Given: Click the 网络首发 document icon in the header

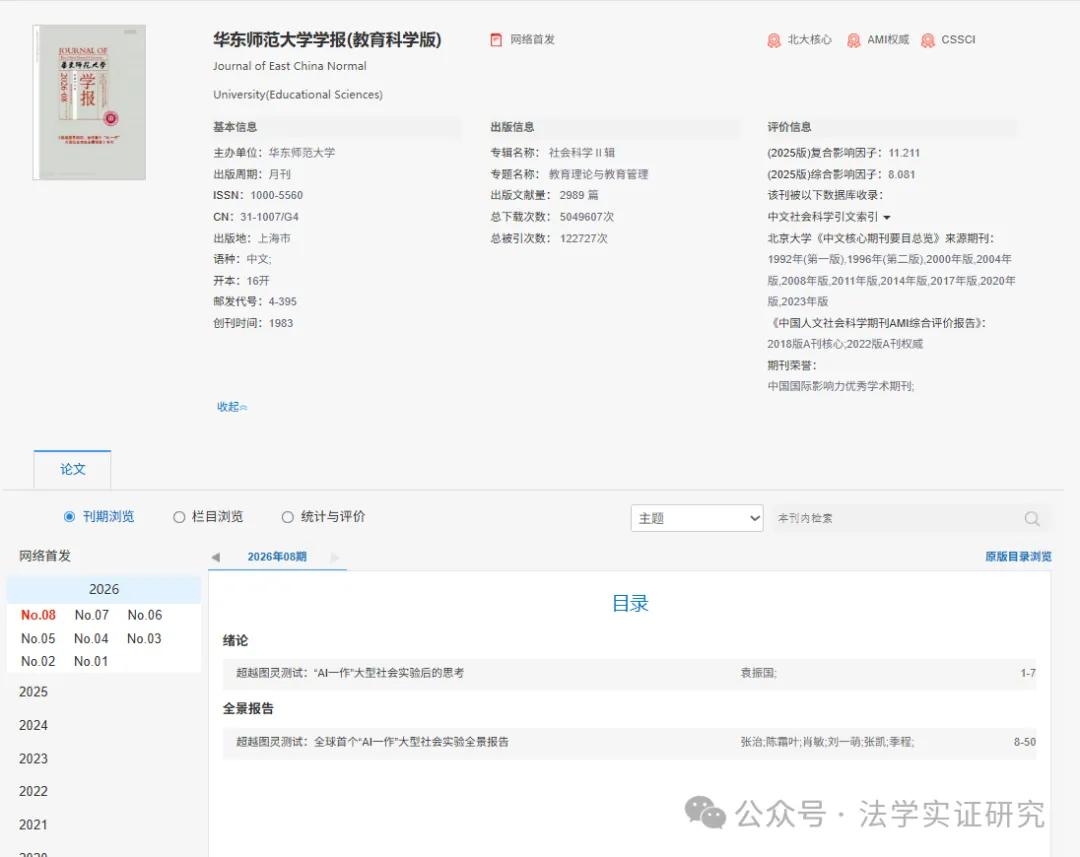Looking at the screenshot, I should coord(496,40).
